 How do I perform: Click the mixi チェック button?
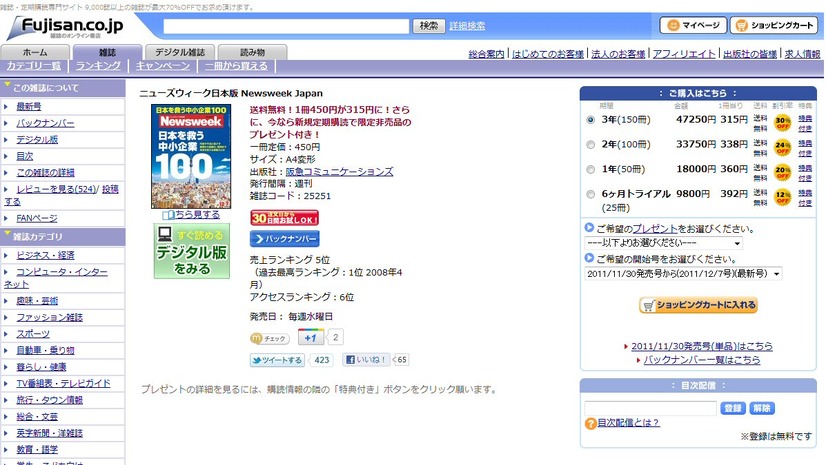(269, 338)
